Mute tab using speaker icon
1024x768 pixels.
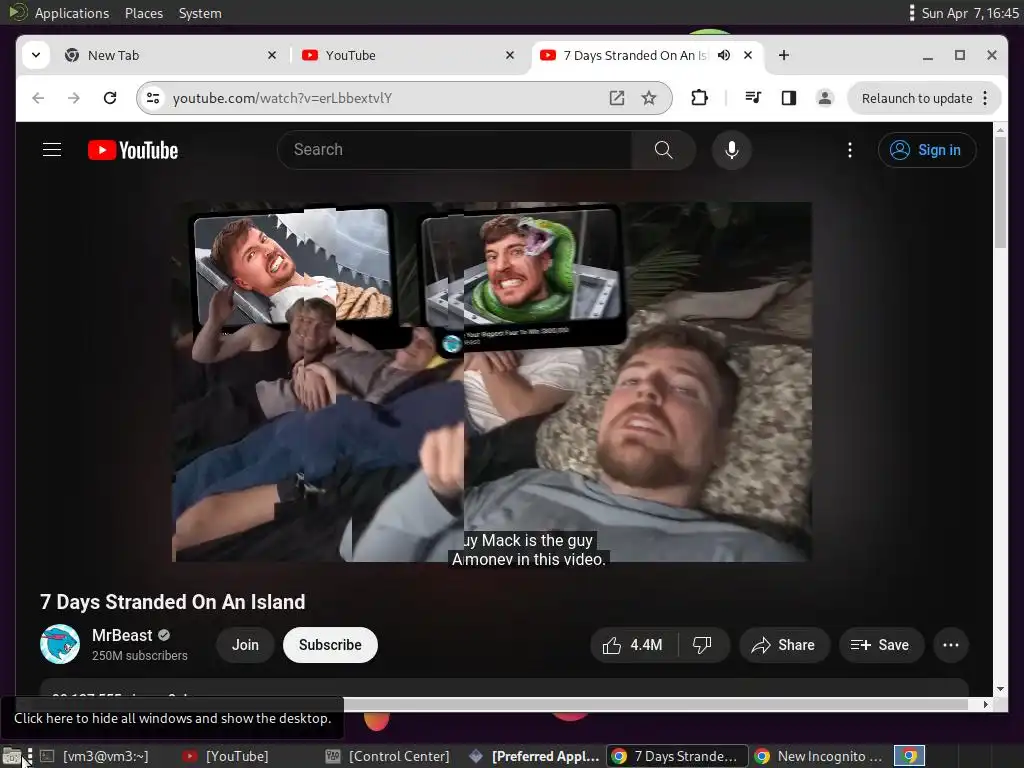click(x=724, y=56)
